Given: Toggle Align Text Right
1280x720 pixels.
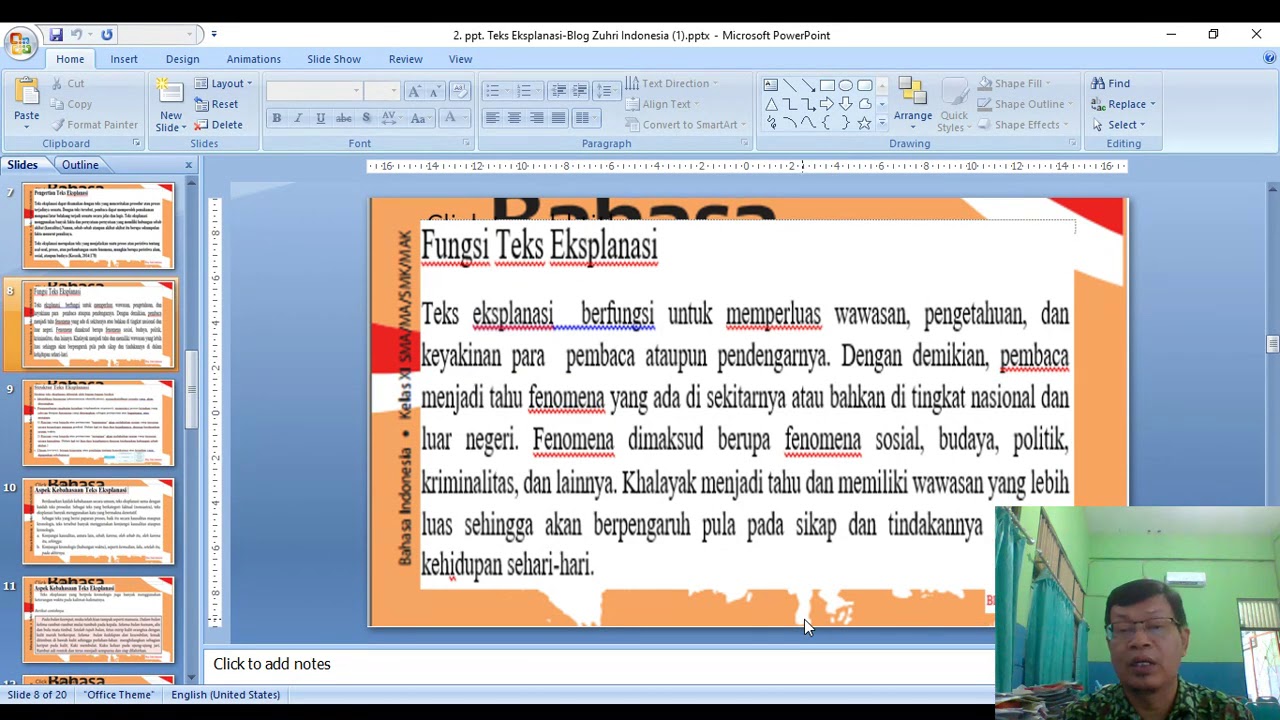Looking at the screenshot, I should pos(536,118).
